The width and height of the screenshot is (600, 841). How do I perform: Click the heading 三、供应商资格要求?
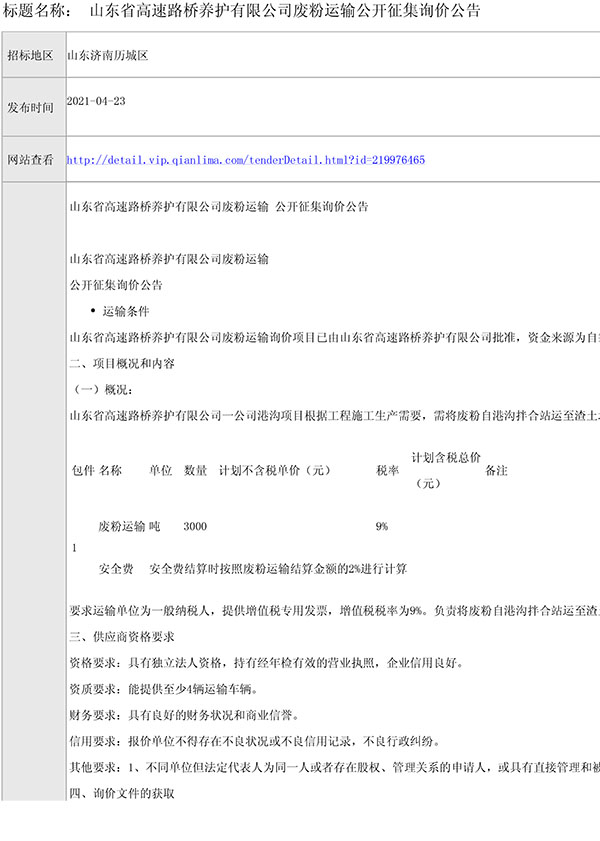tap(122, 637)
